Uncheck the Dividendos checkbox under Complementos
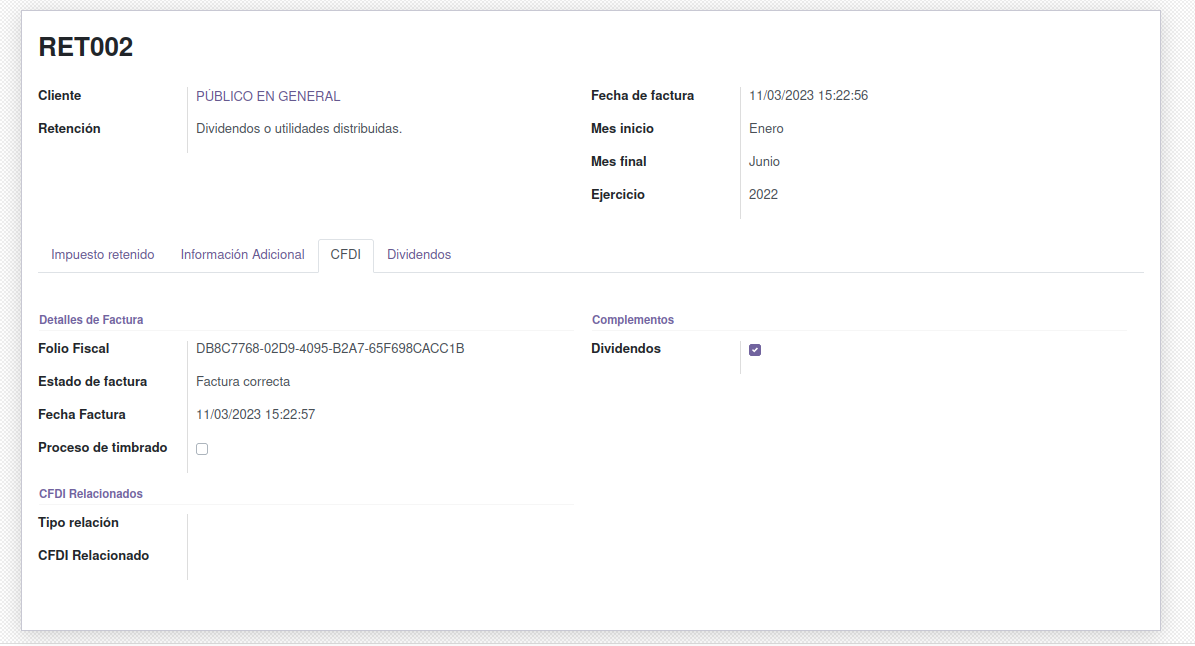The width and height of the screenshot is (1195, 646). click(x=755, y=350)
